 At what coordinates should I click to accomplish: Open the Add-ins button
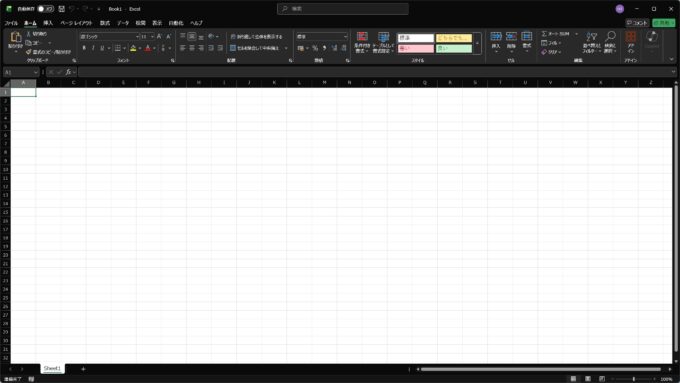[x=631, y=42]
